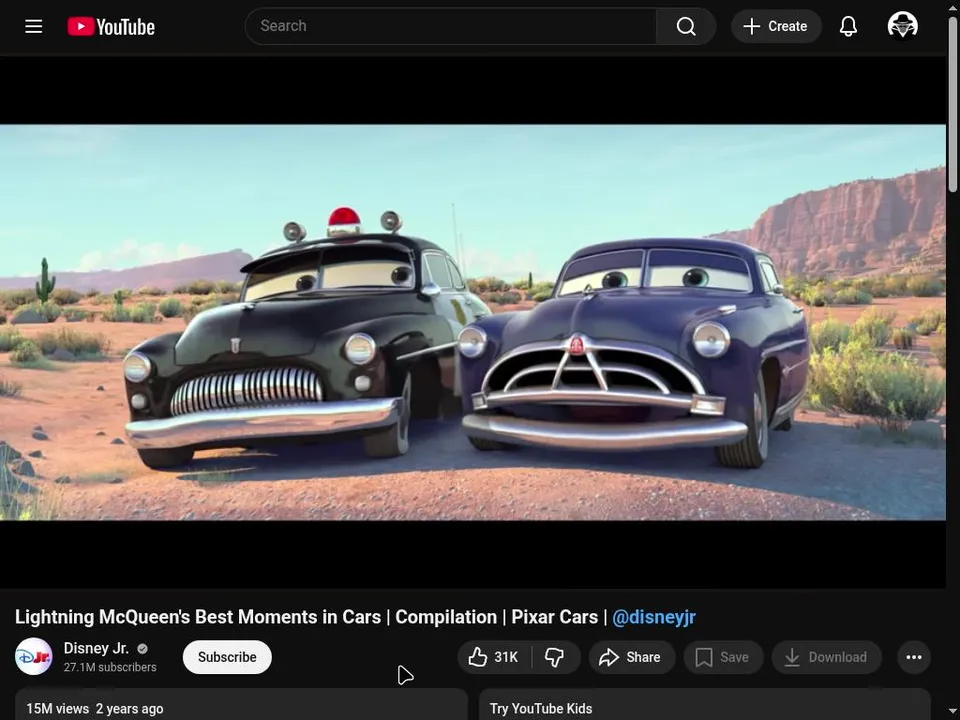The height and width of the screenshot is (720, 960).
Task: Click the video player to pause
Action: pos(473,322)
